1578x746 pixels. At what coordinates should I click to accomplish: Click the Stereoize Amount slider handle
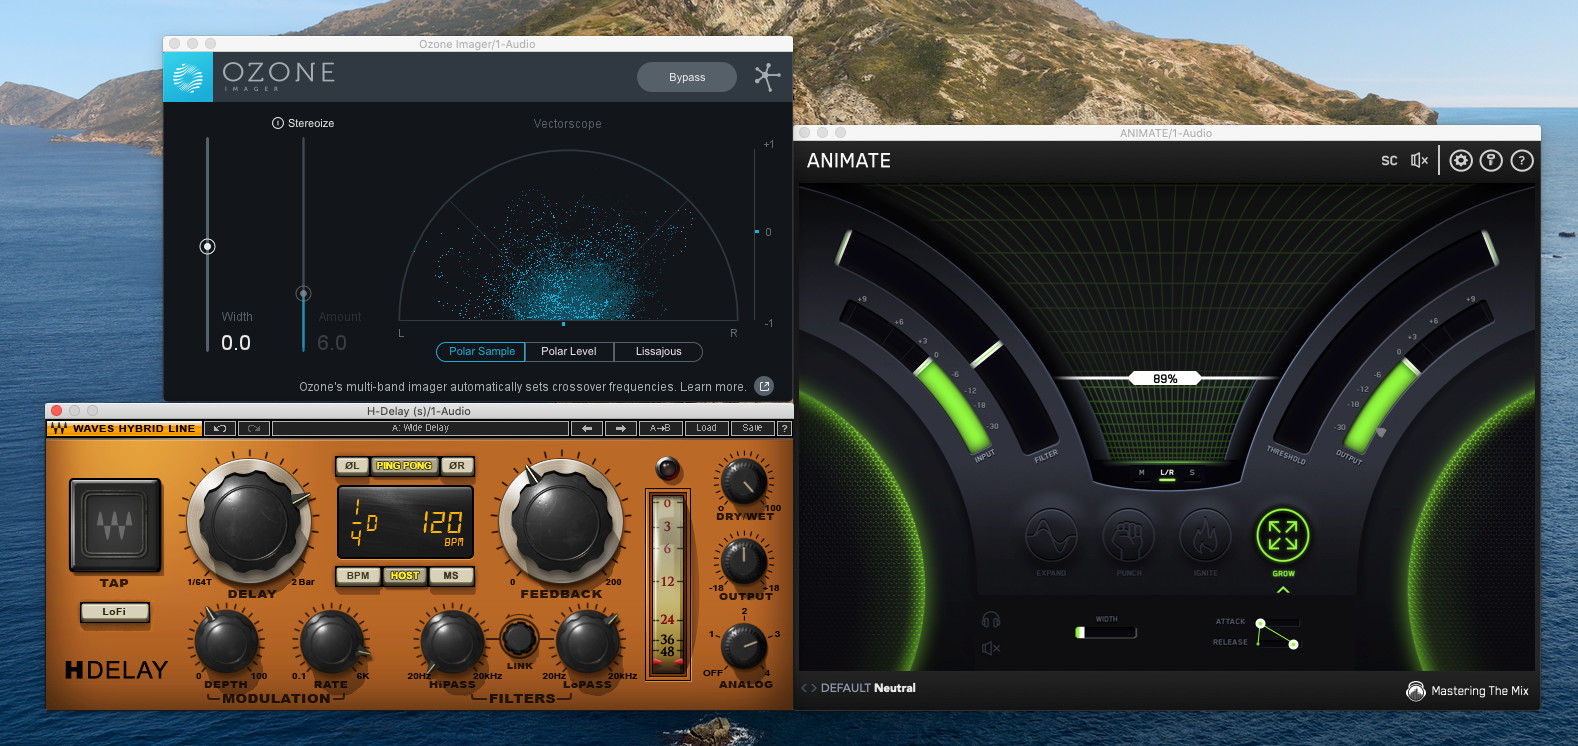pos(303,293)
